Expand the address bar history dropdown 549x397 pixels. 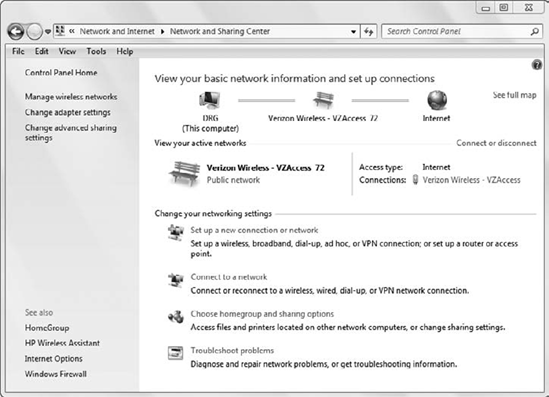354,32
